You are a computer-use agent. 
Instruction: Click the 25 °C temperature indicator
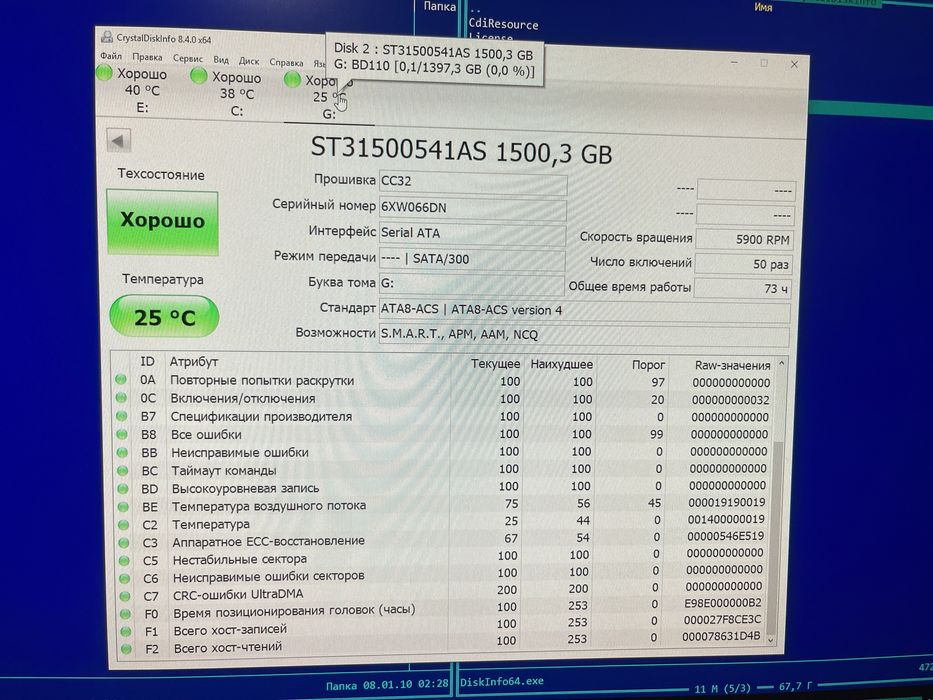pos(164,317)
